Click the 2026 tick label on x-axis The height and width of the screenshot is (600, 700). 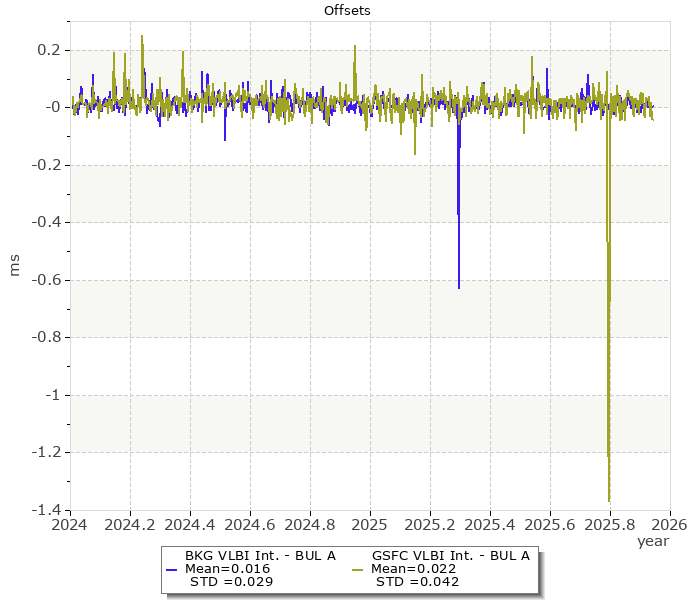pyautogui.click(x=670, y=523)
